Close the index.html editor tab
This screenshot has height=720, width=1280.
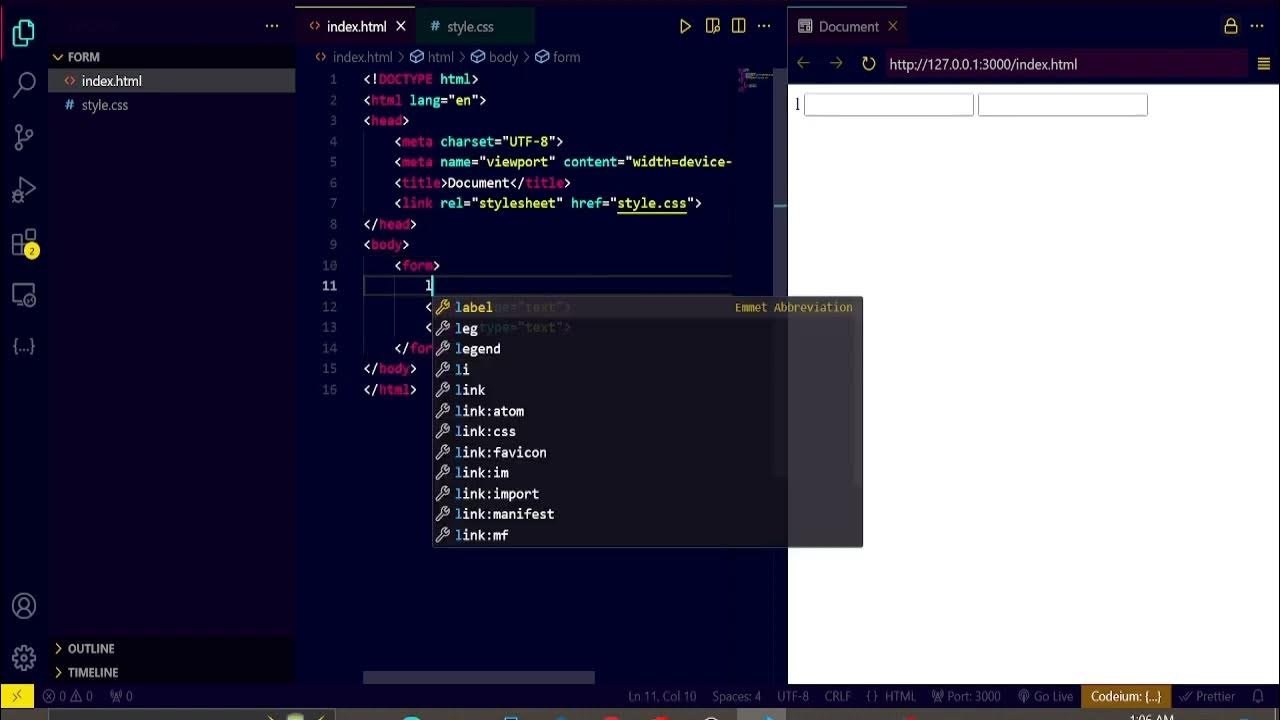pyautogui.click(x=401, y=27)
